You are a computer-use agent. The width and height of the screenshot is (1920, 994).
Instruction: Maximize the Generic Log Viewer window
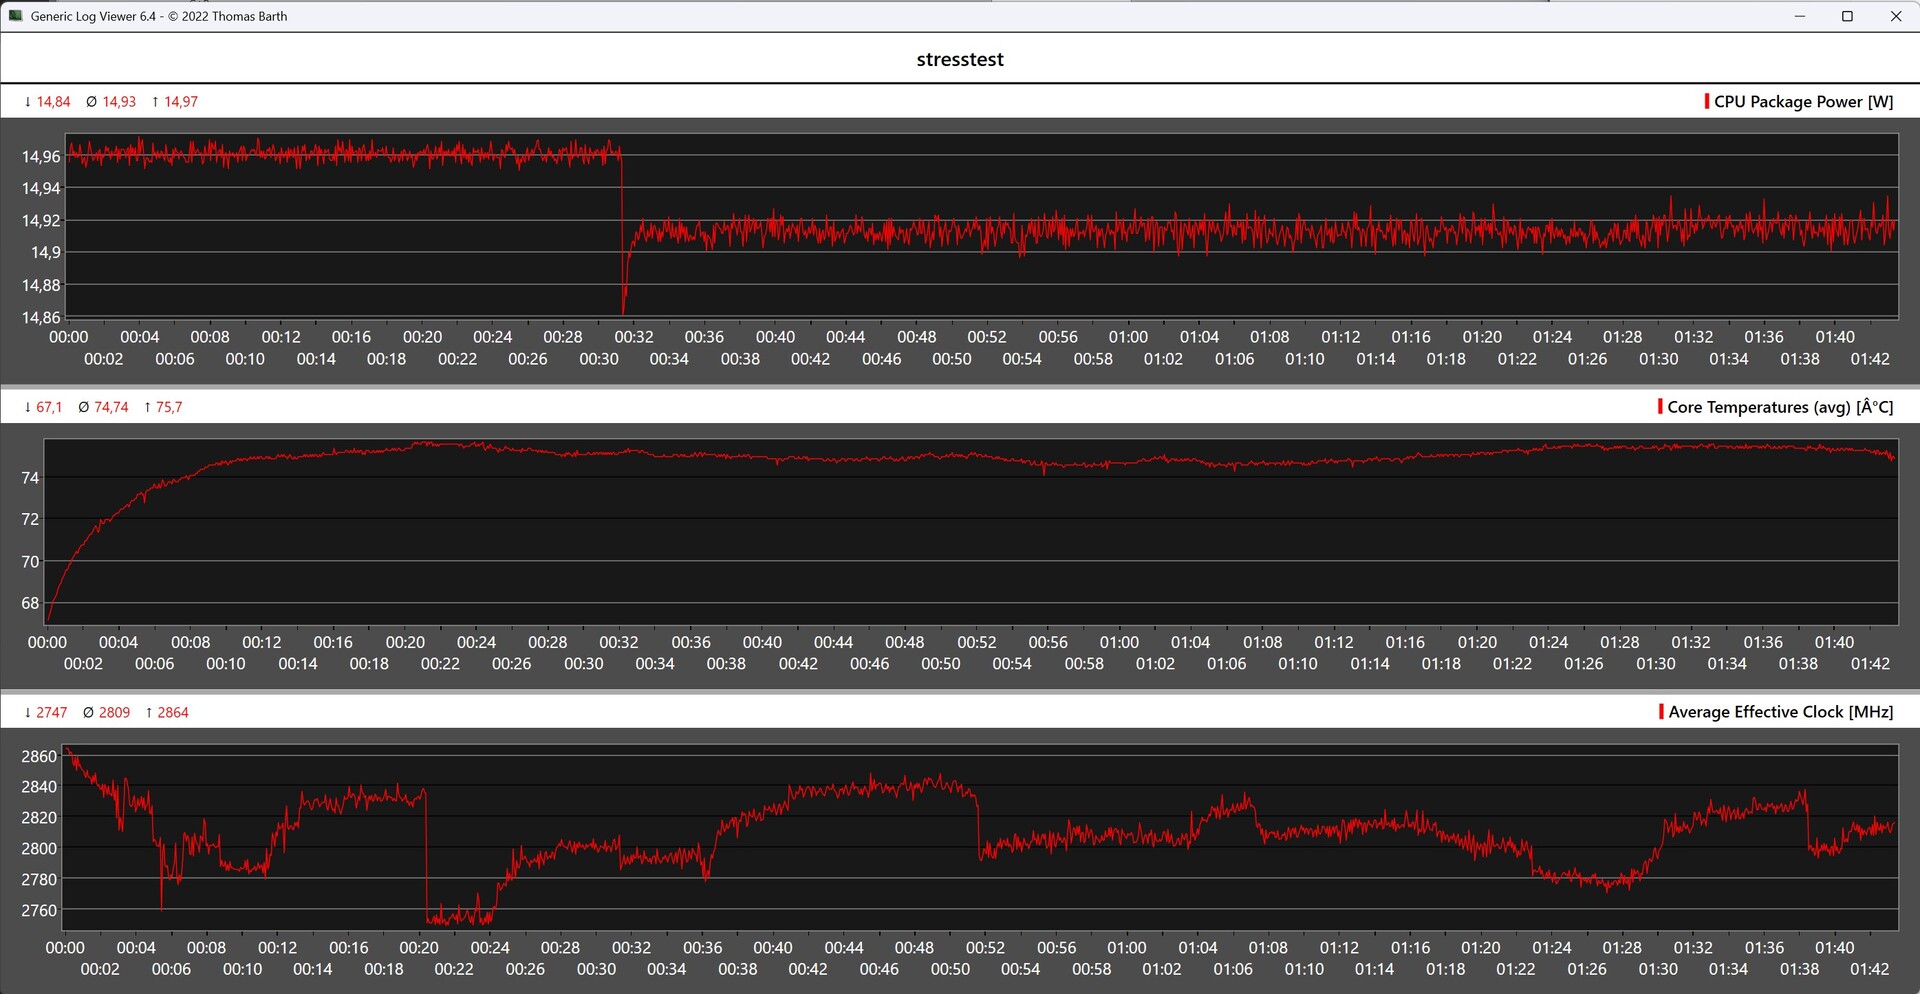pyautogui.click(x=1848, y=16)
